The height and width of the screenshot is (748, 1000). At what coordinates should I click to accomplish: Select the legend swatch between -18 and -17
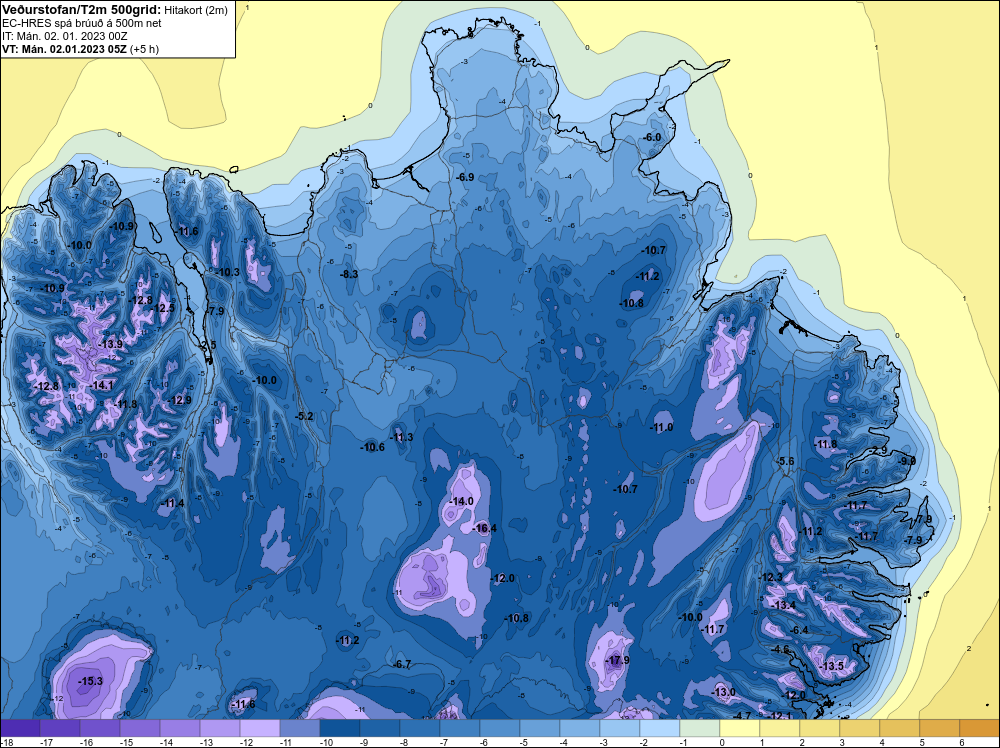(20, 728)
